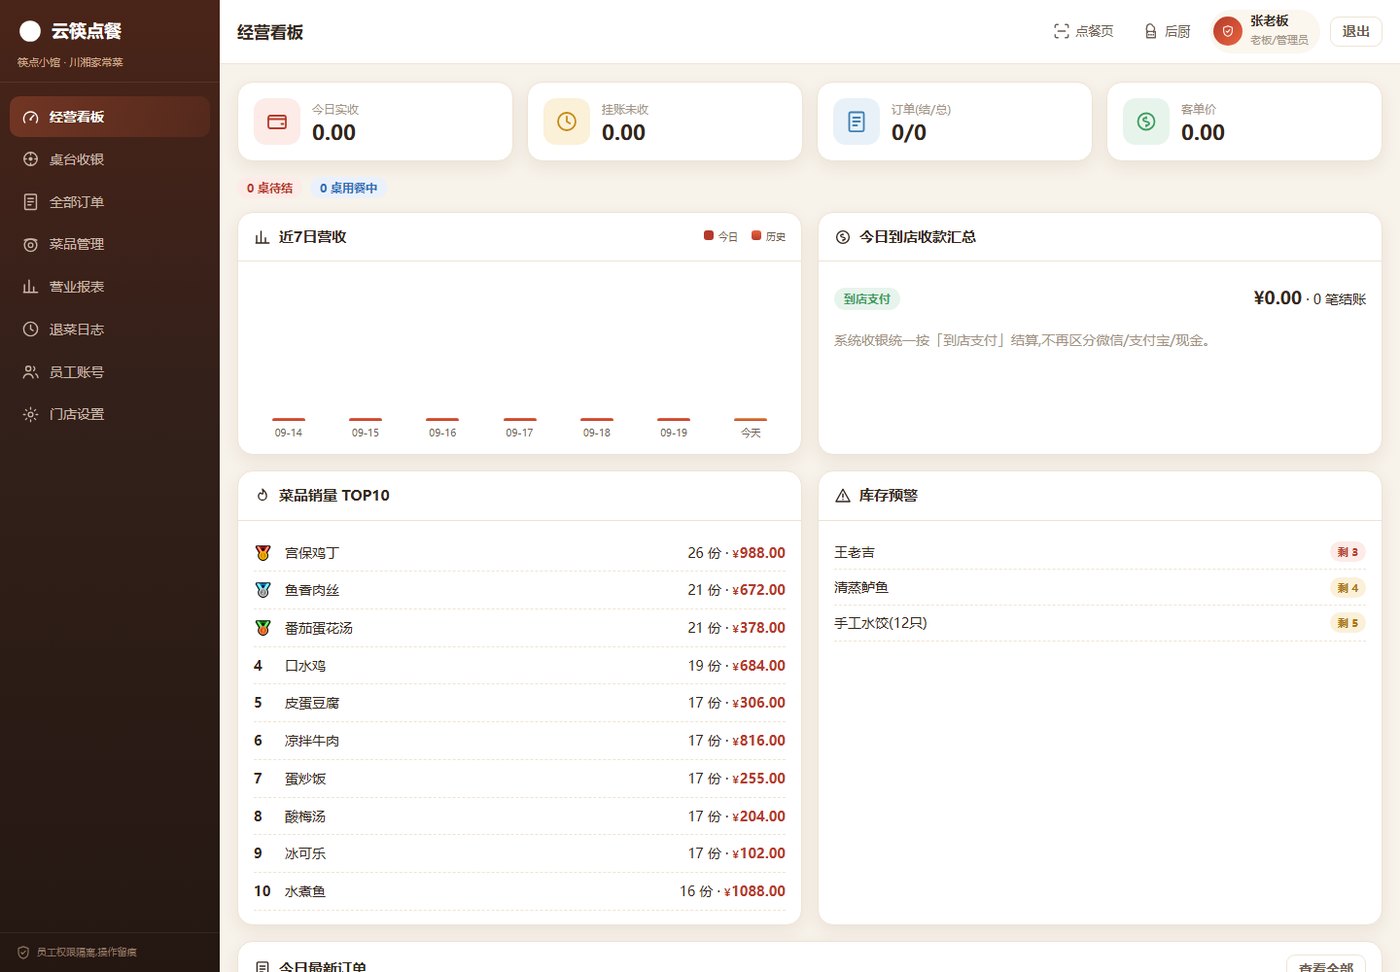Click the 0 桌用餐中 badge
This screenshot has width=1400, height=972.
348,188
